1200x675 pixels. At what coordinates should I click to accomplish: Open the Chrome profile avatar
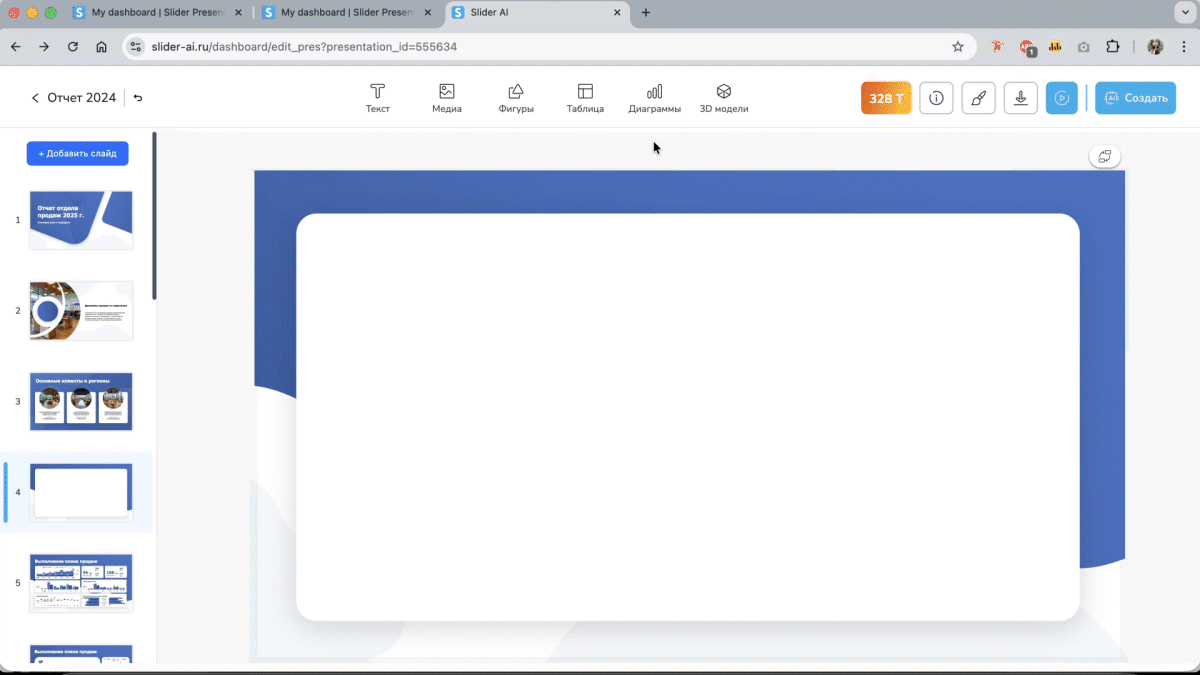point(1155,47)
